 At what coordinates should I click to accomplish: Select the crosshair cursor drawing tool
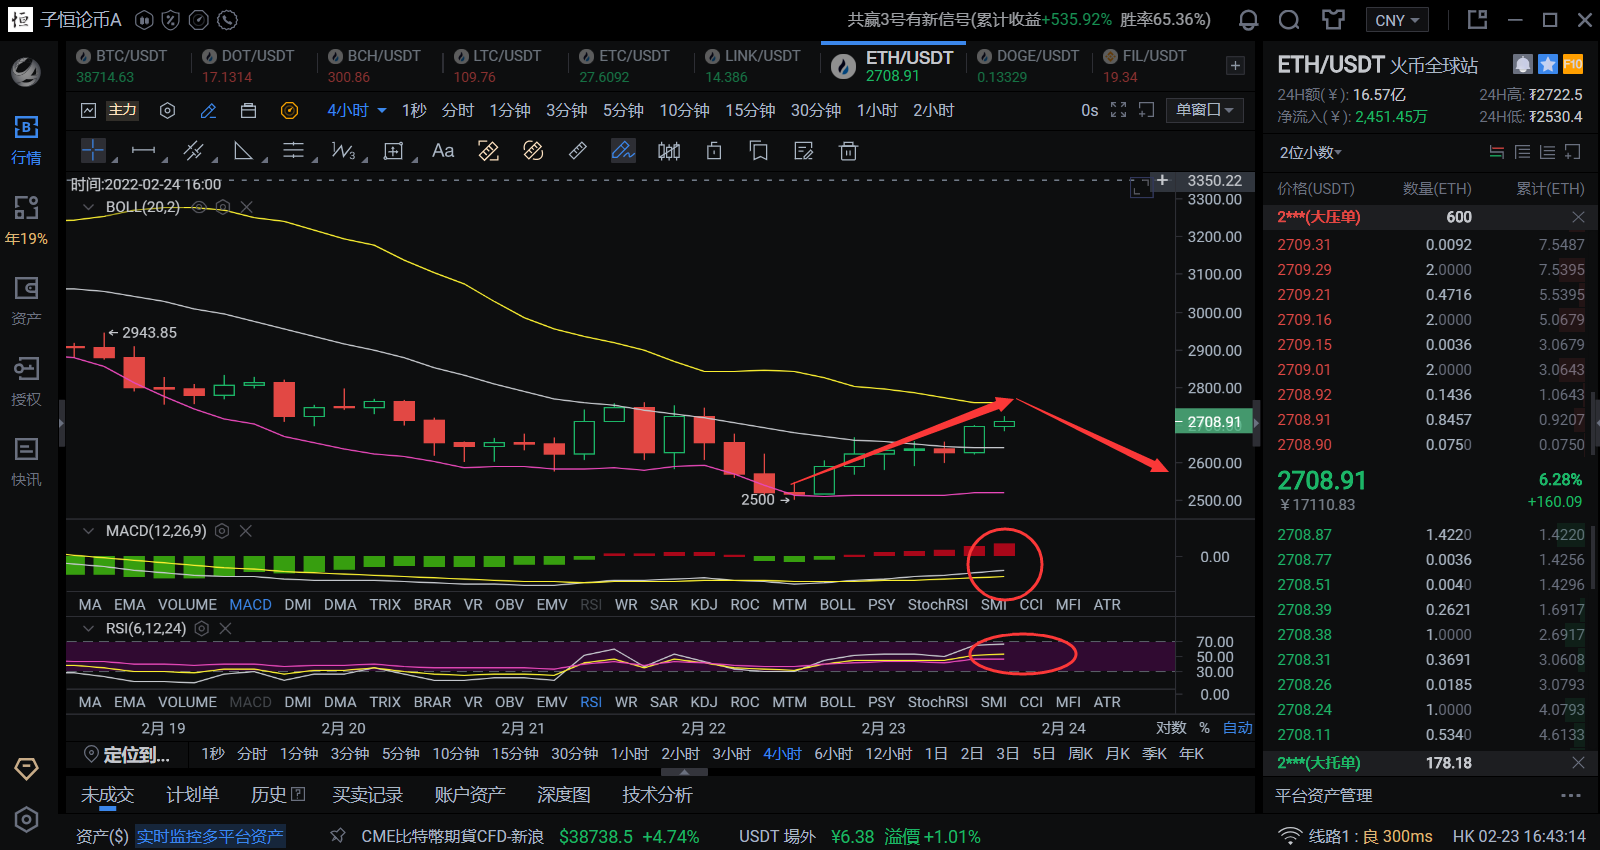[93, 151]
